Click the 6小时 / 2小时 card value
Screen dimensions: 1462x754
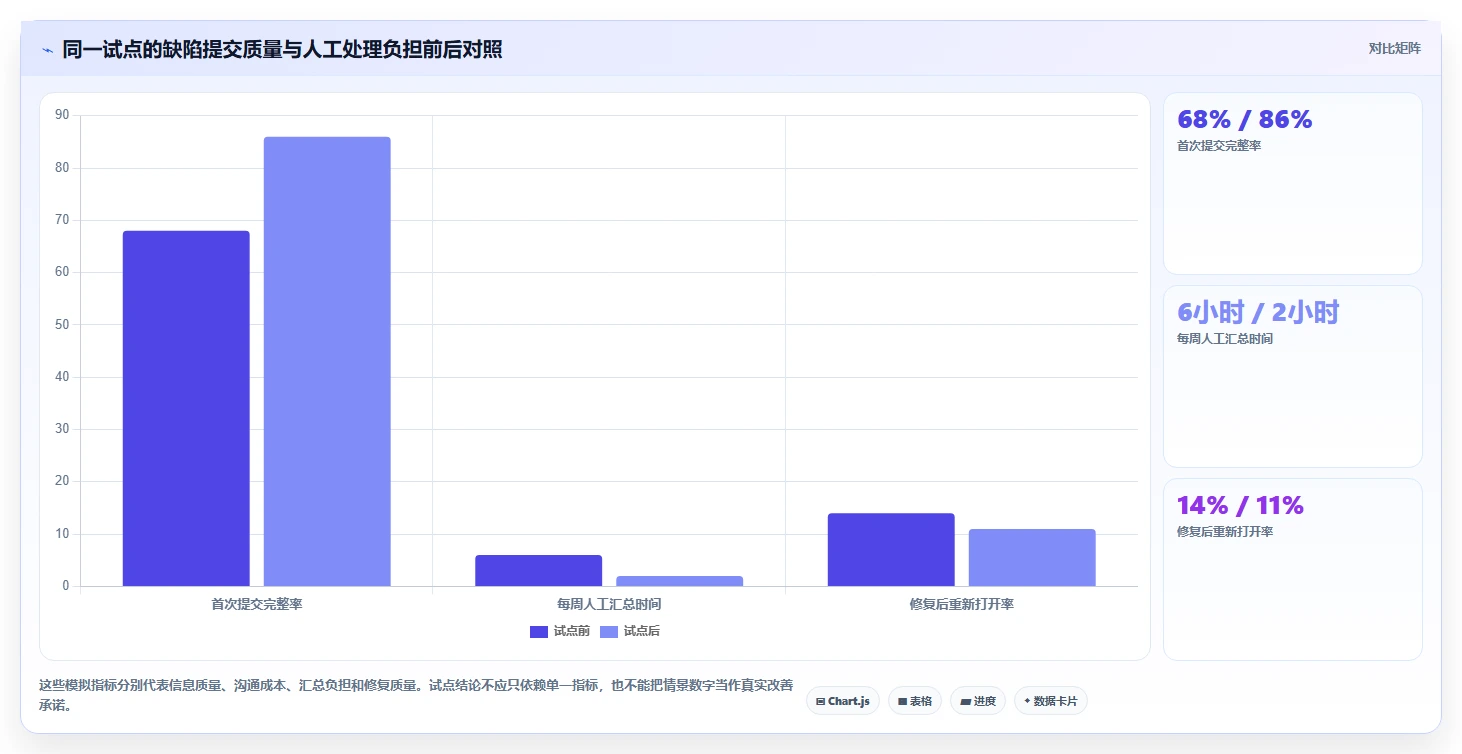pyautogui.click(x=1257, y=313)
